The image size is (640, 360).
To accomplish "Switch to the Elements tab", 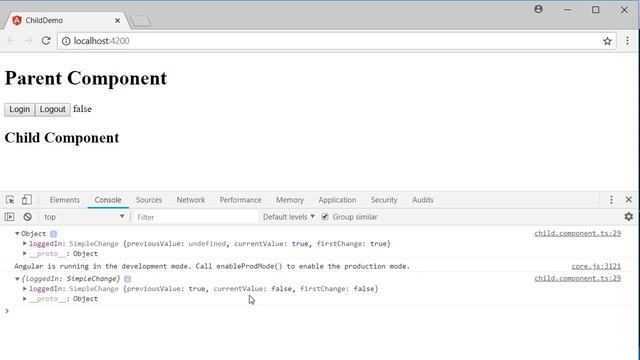I will click(x=64, y=200).
